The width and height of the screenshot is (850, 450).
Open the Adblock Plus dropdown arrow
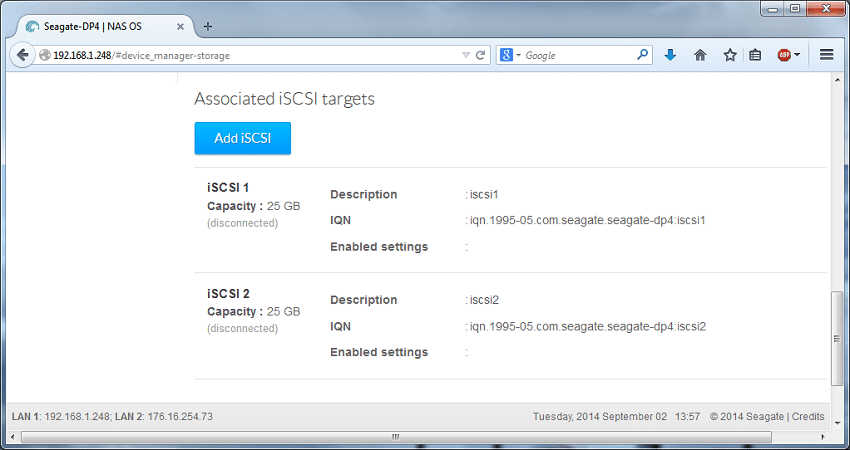(x=797, y=55)
